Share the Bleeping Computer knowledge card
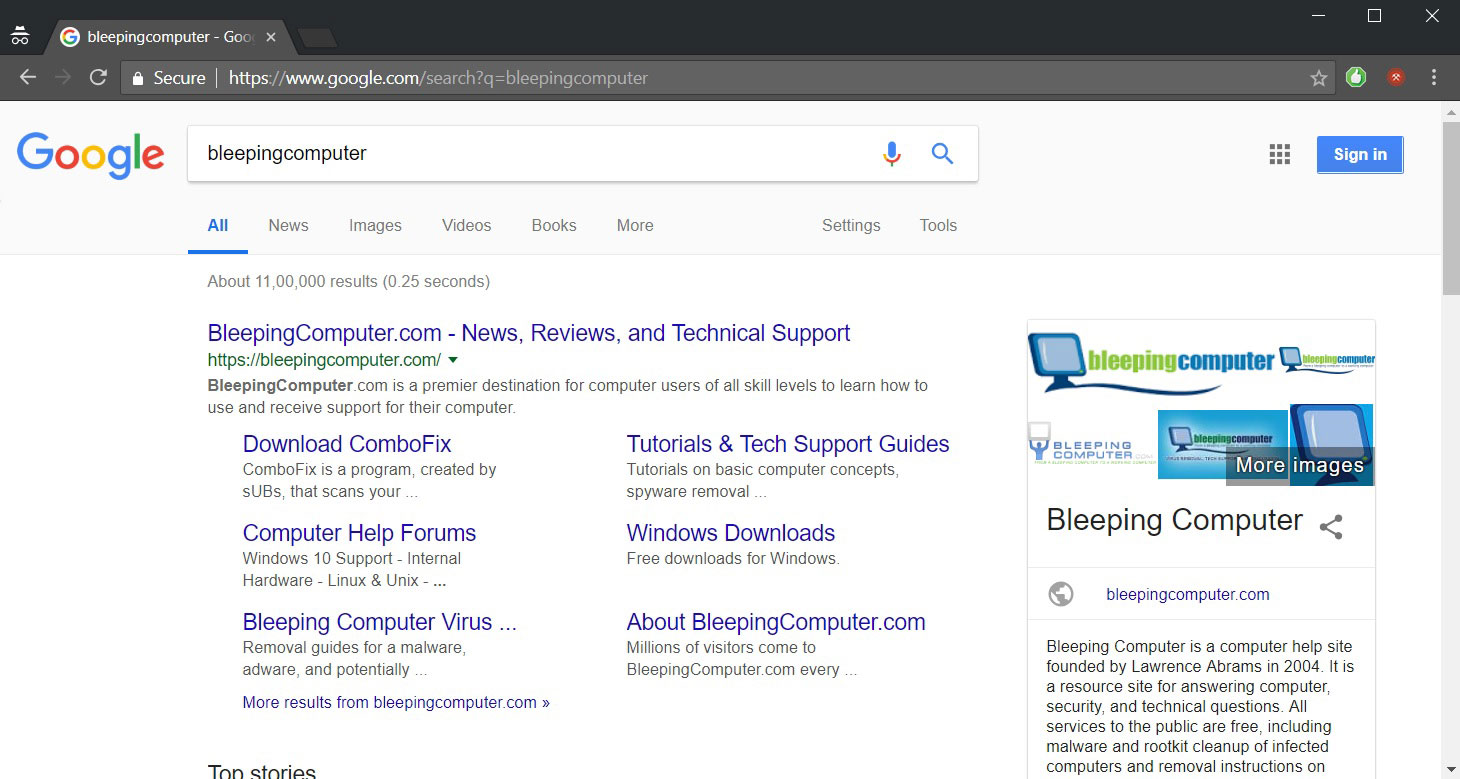 coord(1331,527)
